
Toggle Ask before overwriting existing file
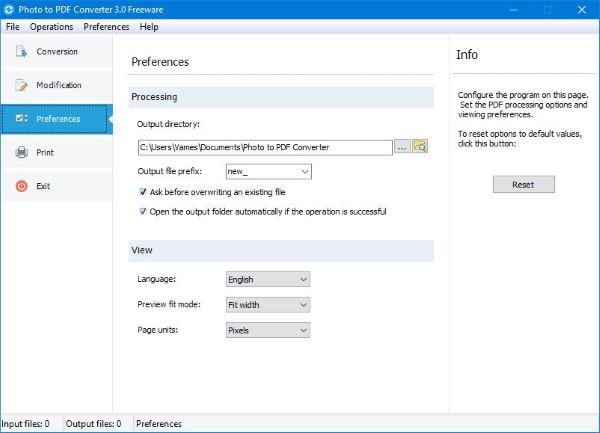coord(143,192)
